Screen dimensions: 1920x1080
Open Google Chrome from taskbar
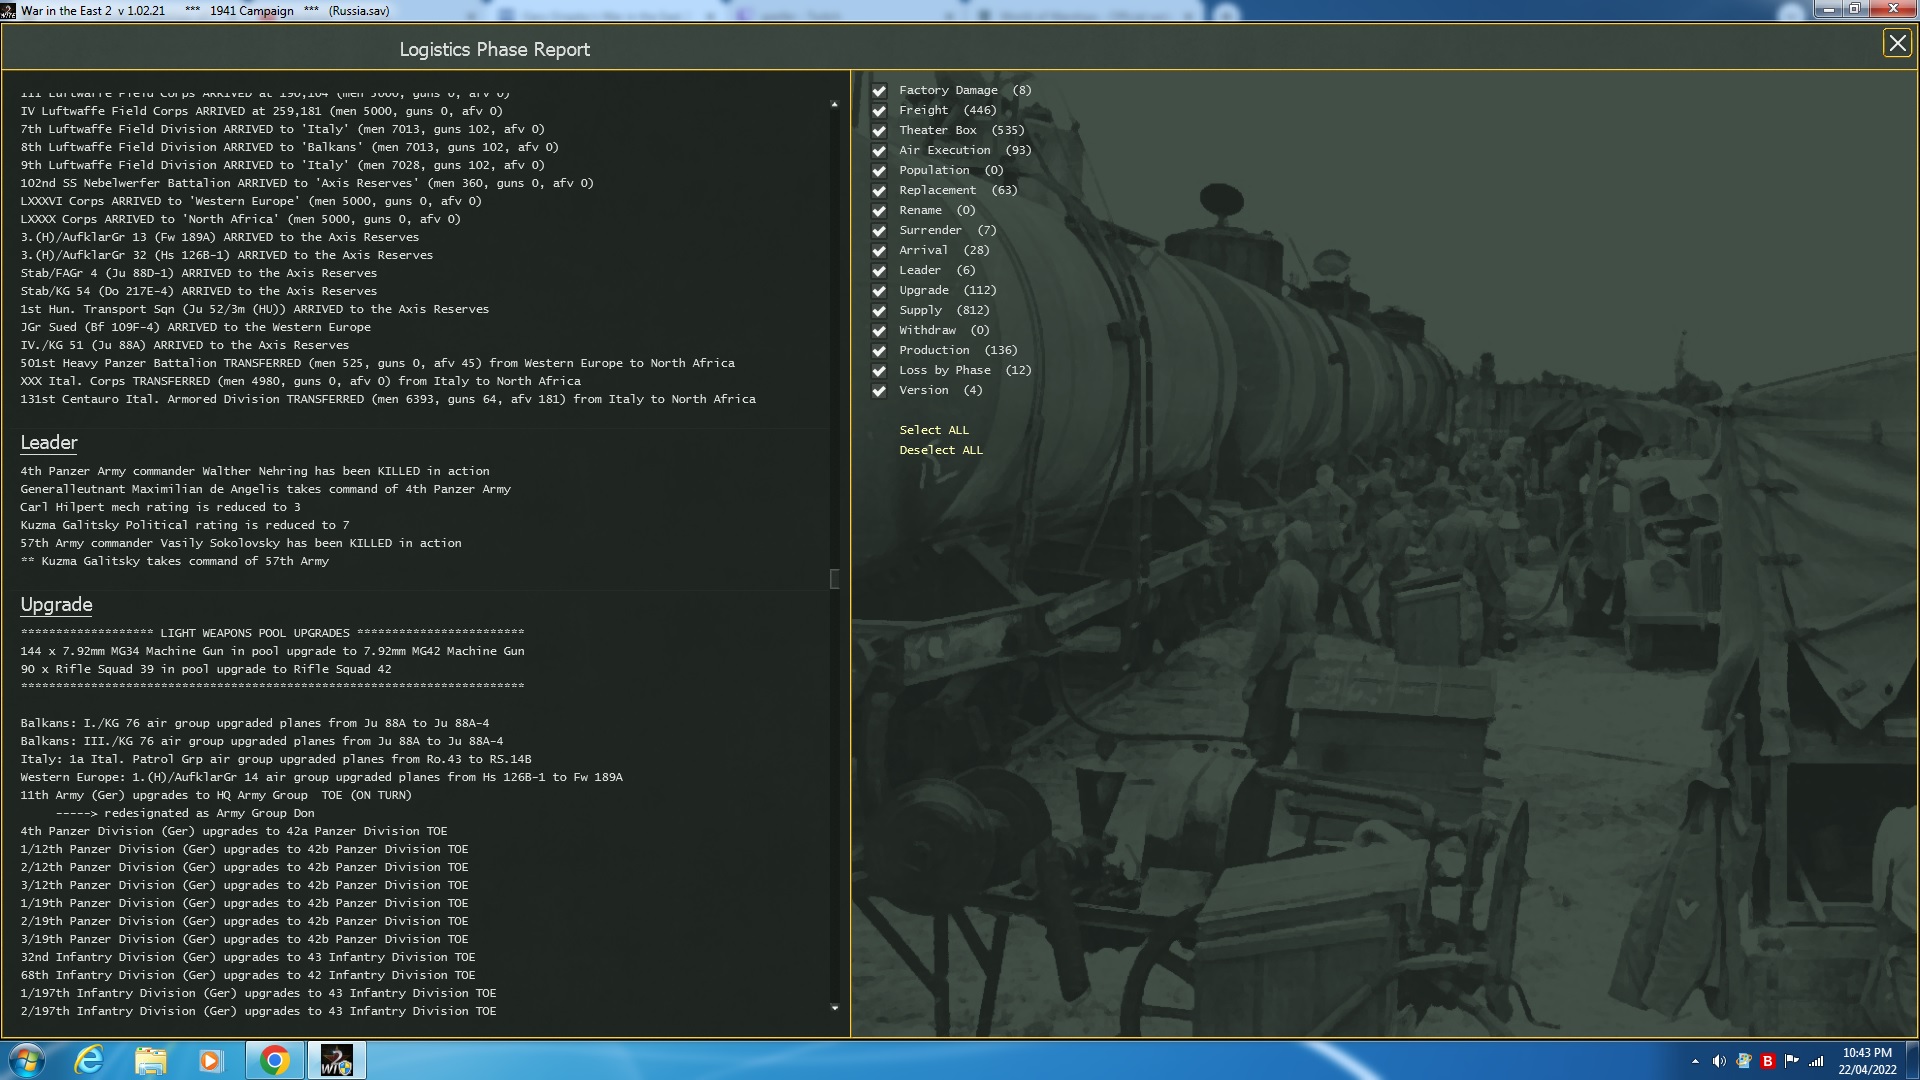point(275,1060)
